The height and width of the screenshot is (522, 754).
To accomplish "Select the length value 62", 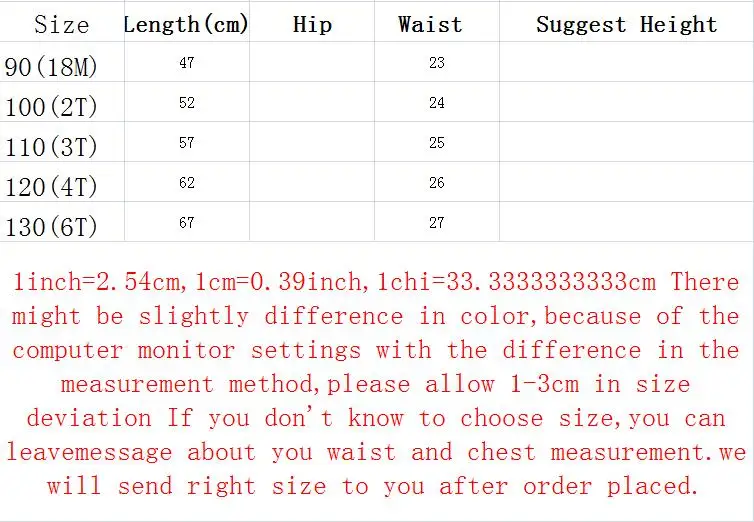I will point(187,183).
